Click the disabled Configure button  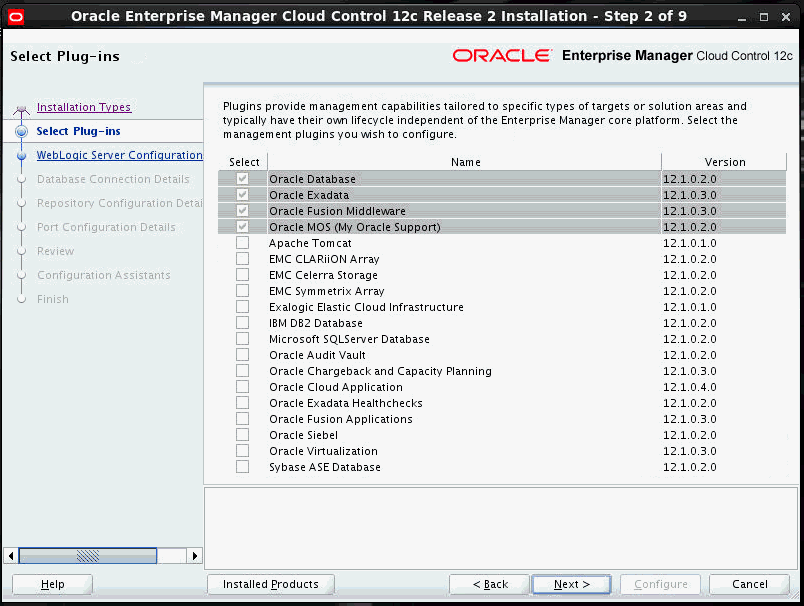click(x=660, y=584)
